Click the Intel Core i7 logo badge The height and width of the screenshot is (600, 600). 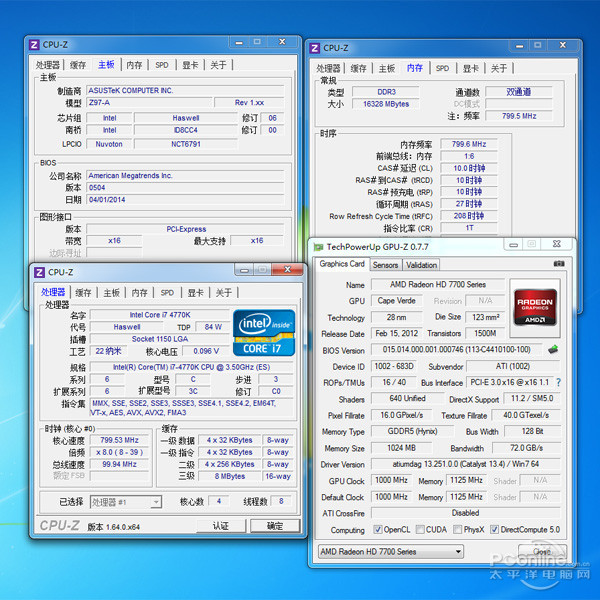point(264,333)
